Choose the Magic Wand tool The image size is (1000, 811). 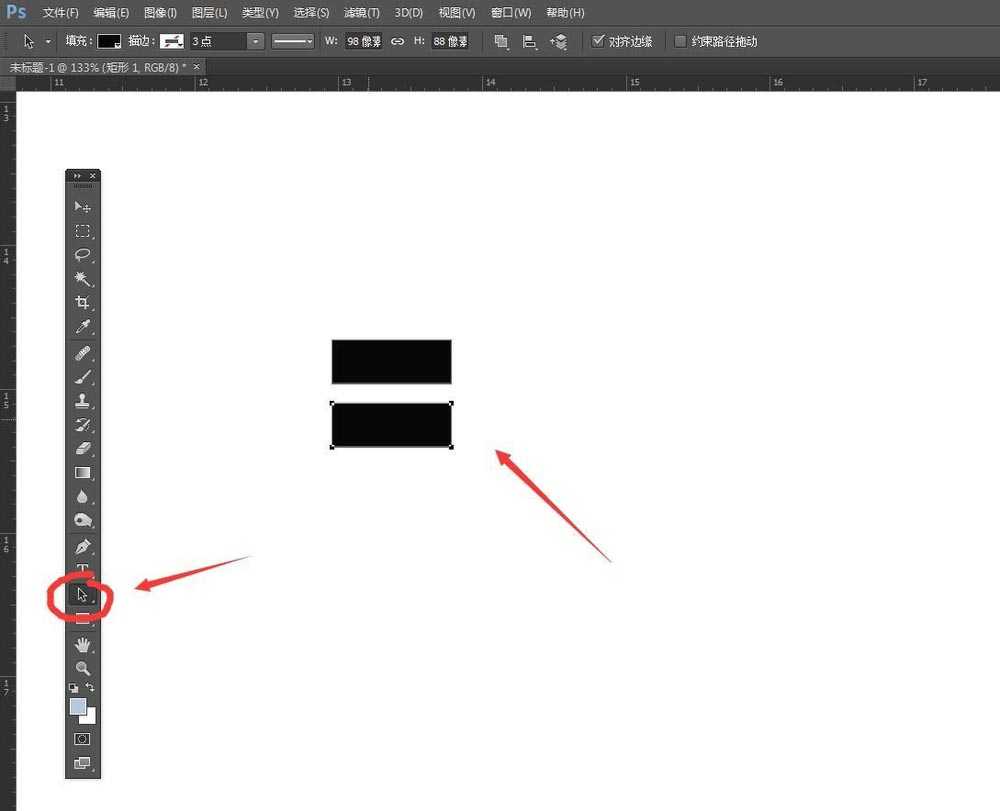point(83,279)
